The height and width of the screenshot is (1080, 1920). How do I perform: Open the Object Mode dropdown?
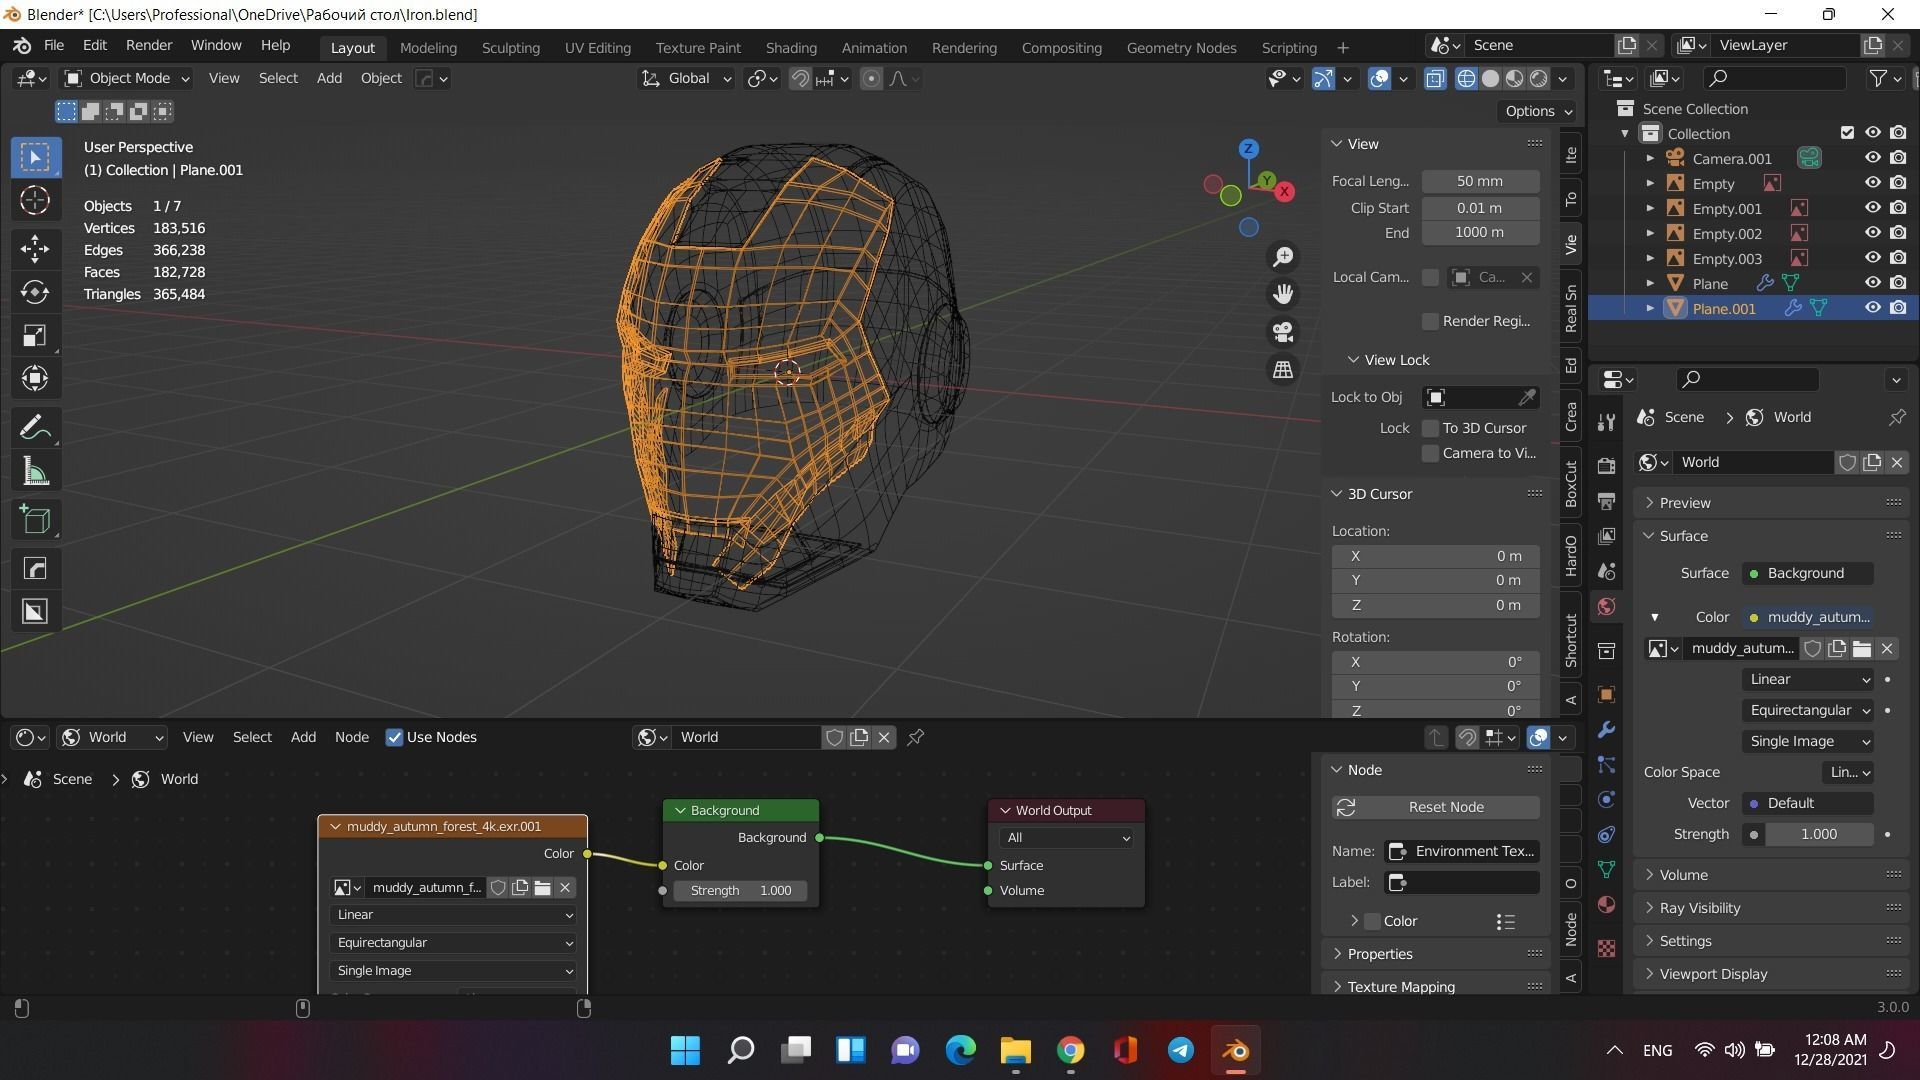(x=127, y=78)
